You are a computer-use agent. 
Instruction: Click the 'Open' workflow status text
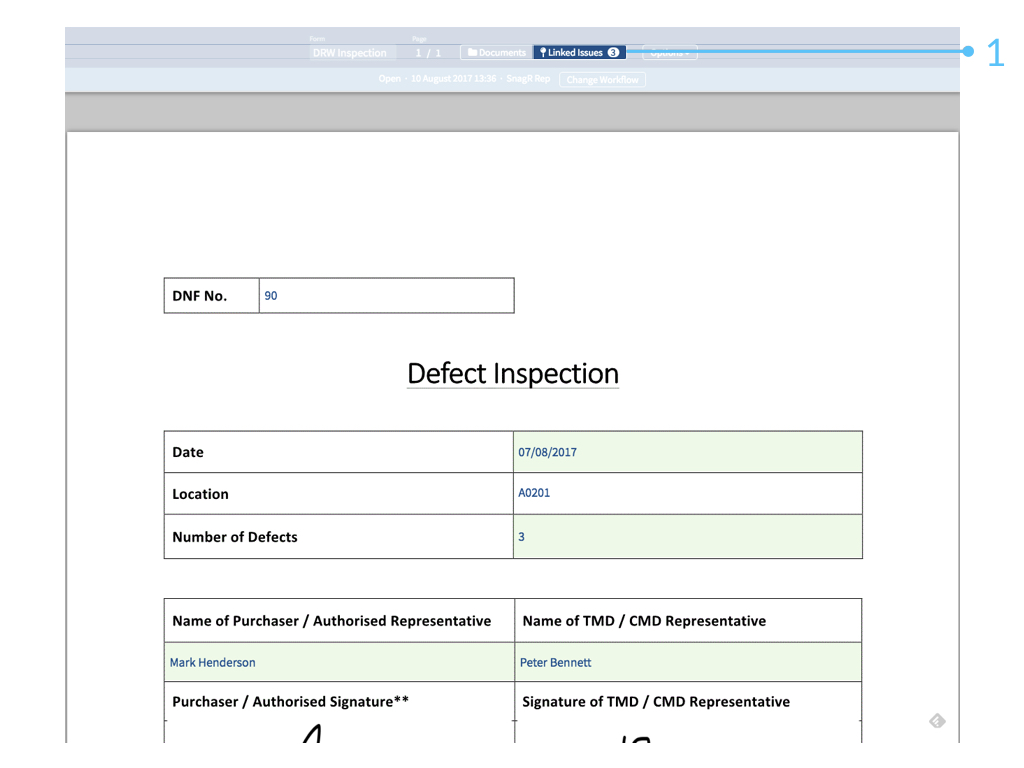390,78
